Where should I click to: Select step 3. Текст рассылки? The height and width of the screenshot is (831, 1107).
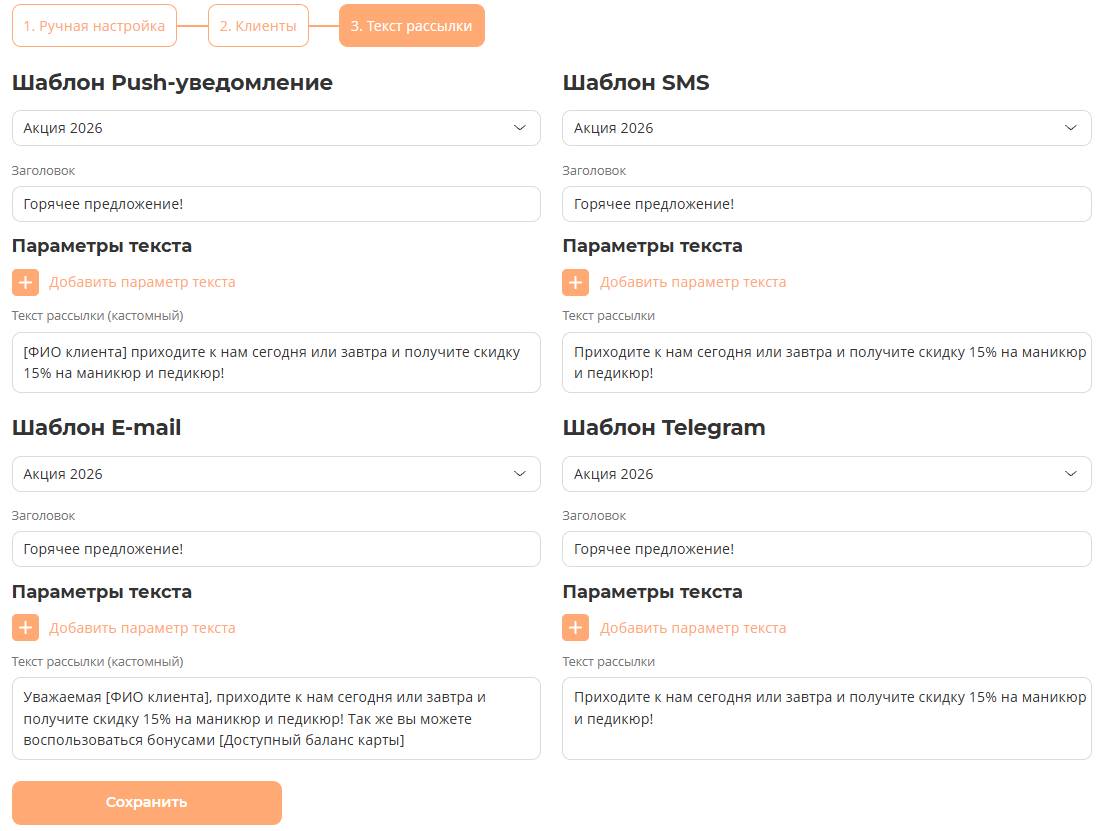[411, 26]
